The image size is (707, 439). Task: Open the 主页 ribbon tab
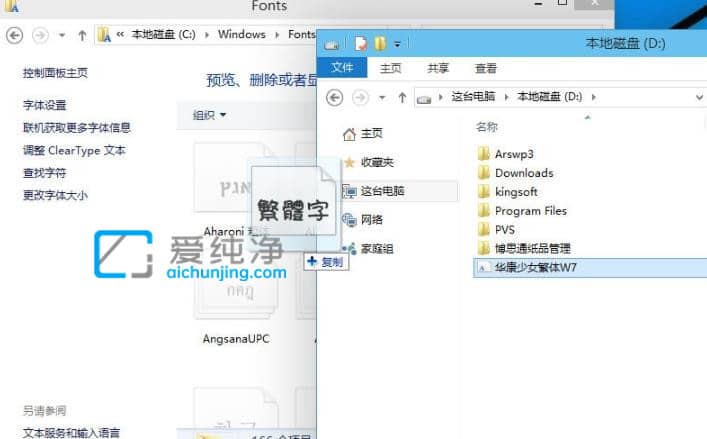[390, 69]
